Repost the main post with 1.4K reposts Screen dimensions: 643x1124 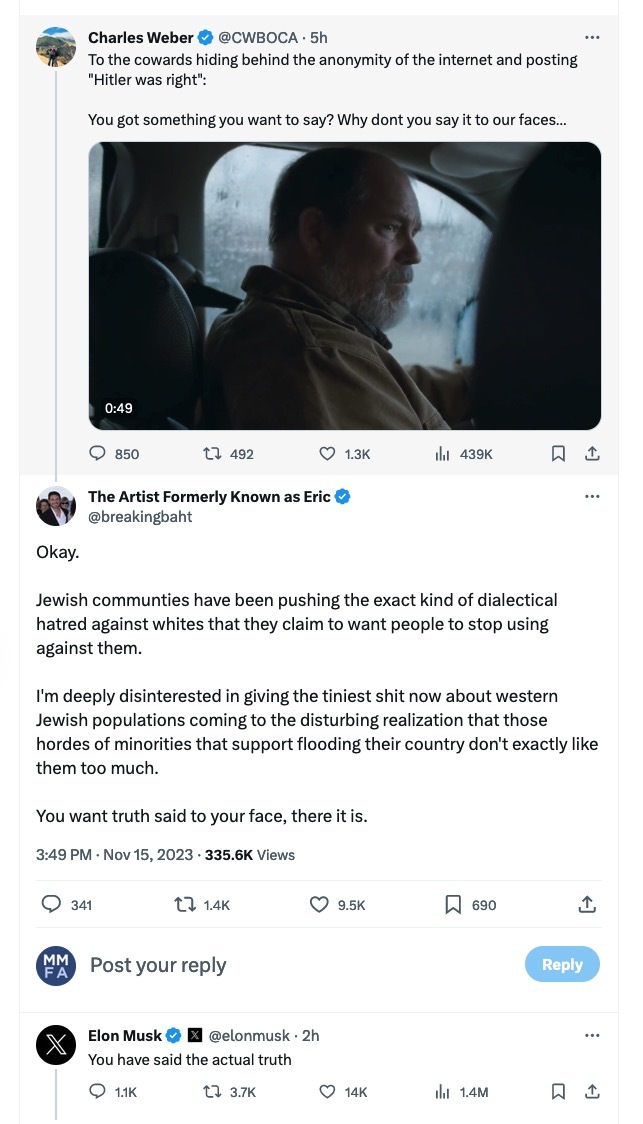coord(185,904)
